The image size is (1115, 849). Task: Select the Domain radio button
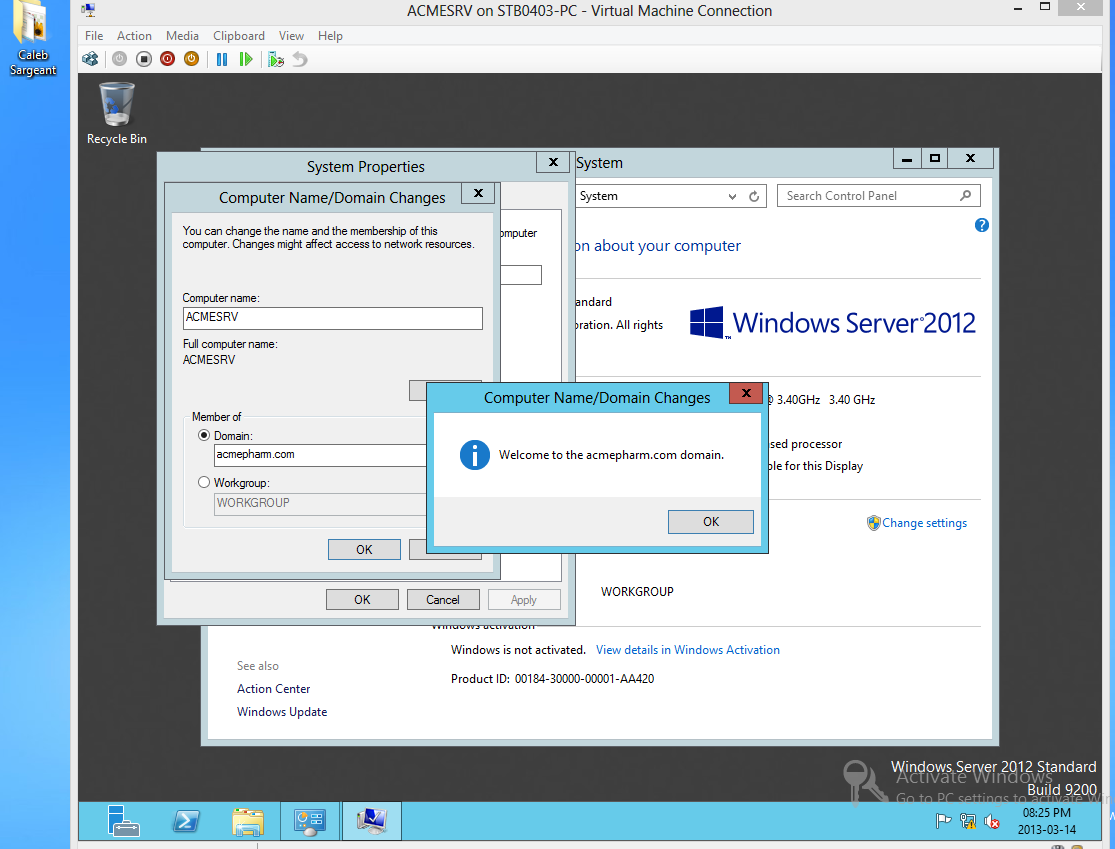coord(204,435)
